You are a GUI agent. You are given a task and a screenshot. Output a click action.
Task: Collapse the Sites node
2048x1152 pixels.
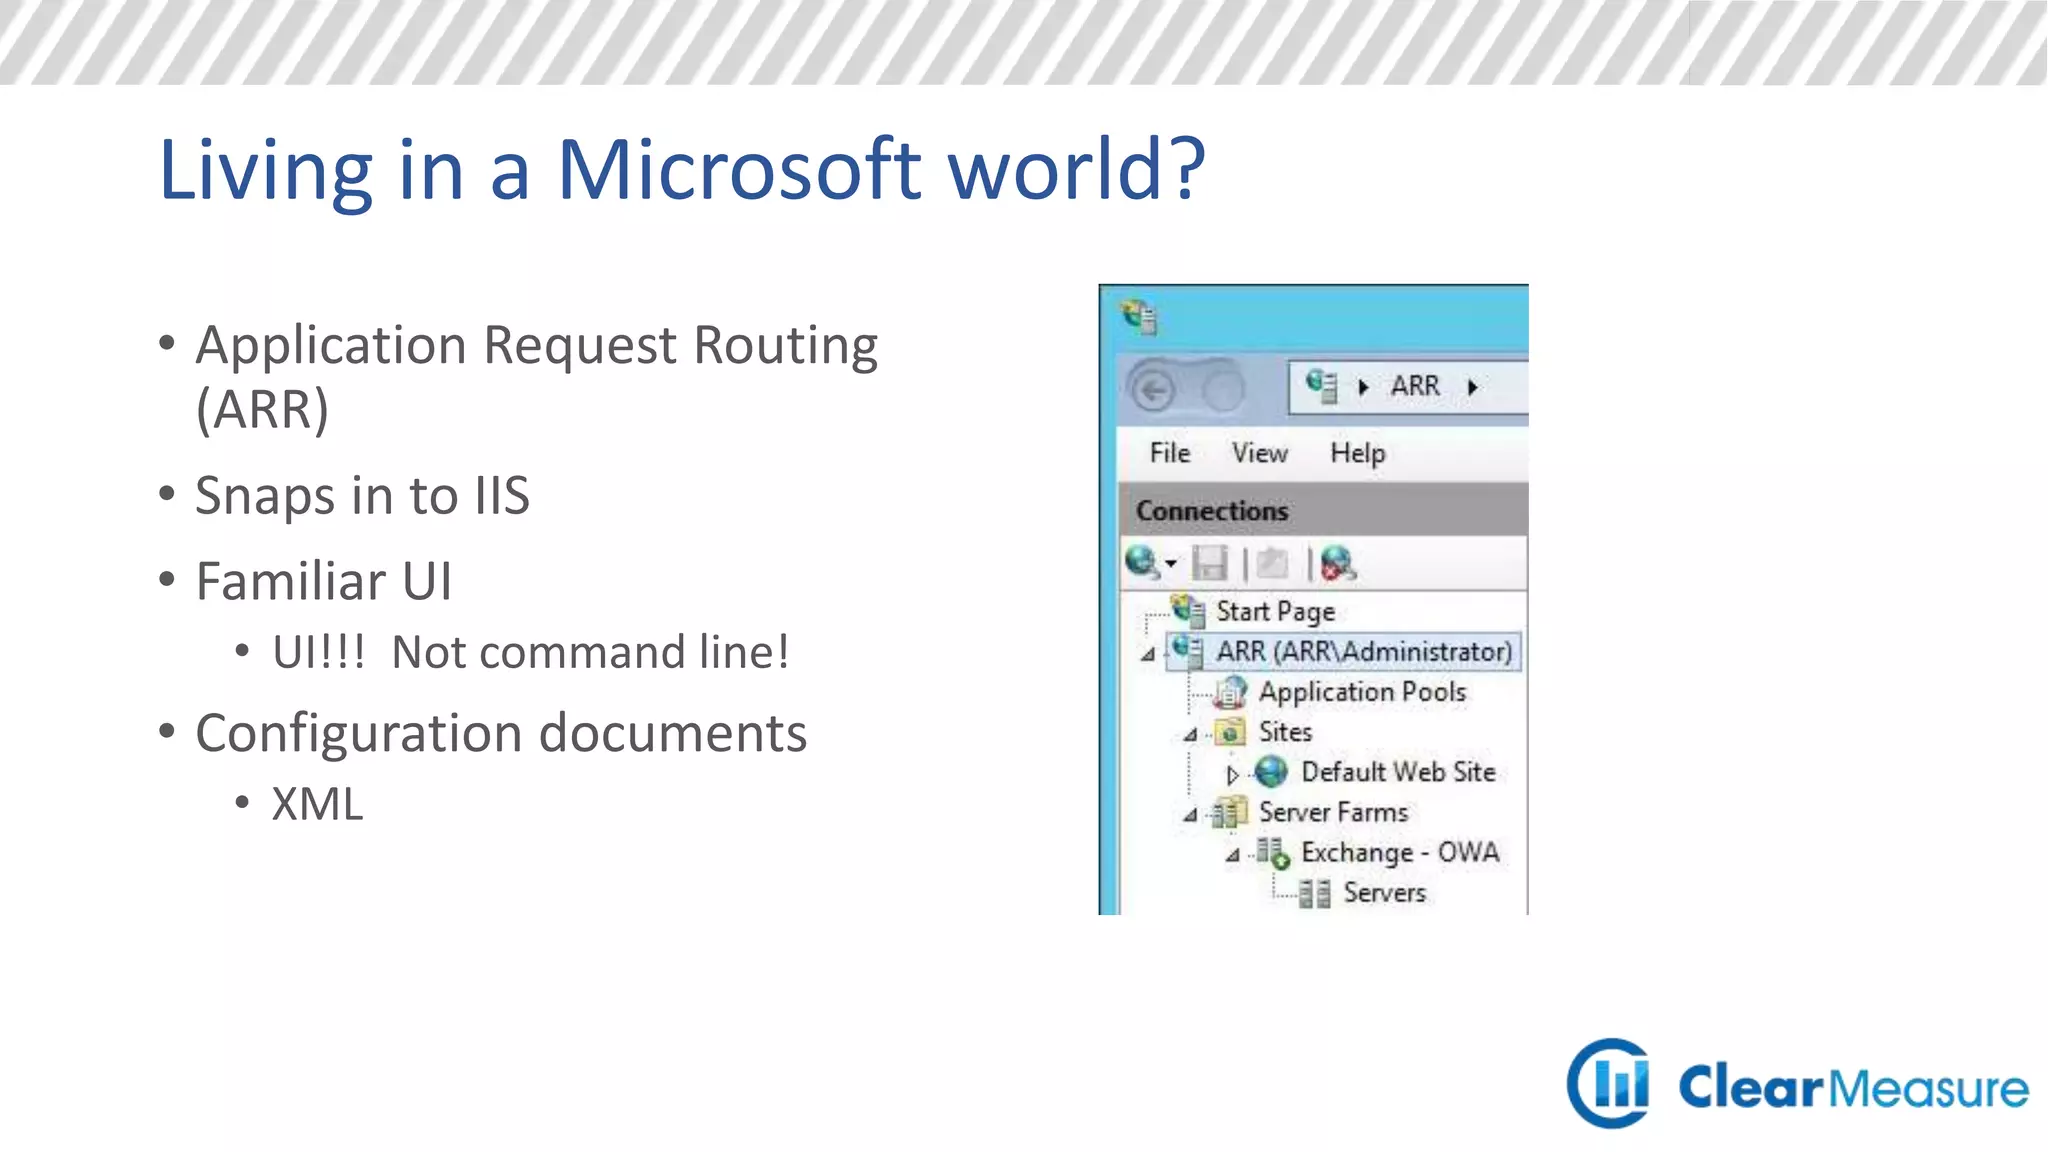(x=1190, y=734)
